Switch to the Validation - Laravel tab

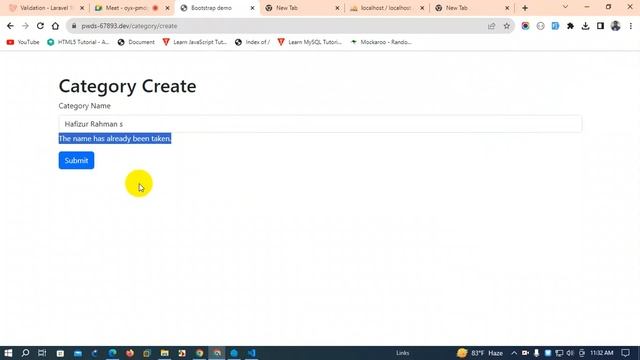coord(46,8)
